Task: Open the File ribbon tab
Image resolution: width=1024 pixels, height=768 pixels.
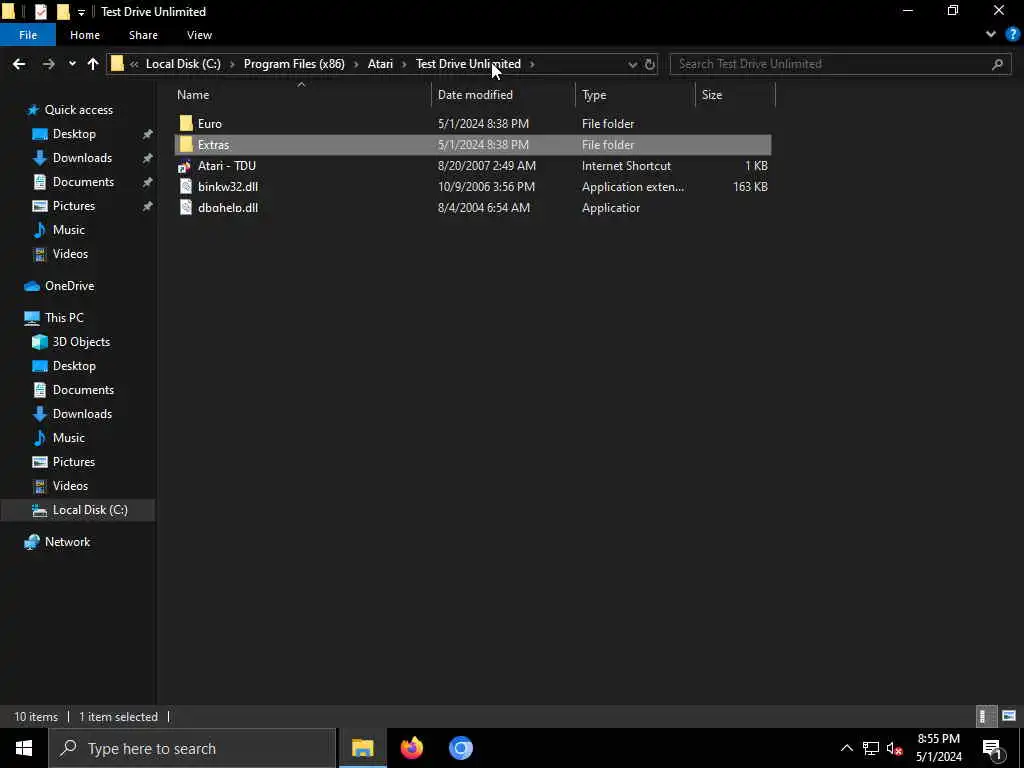Action: pos(27,35)
